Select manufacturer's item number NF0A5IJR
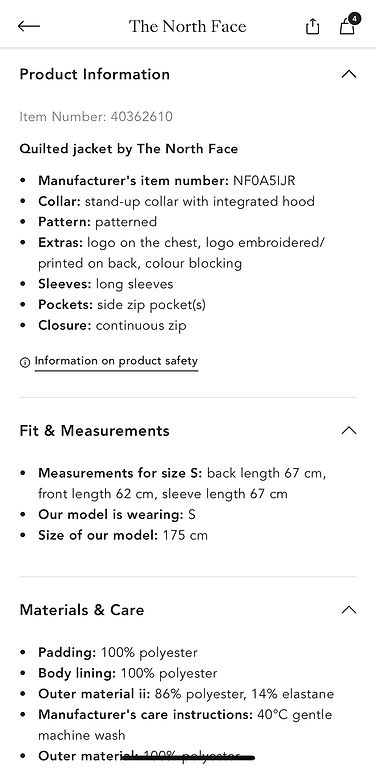 [264, 180]
